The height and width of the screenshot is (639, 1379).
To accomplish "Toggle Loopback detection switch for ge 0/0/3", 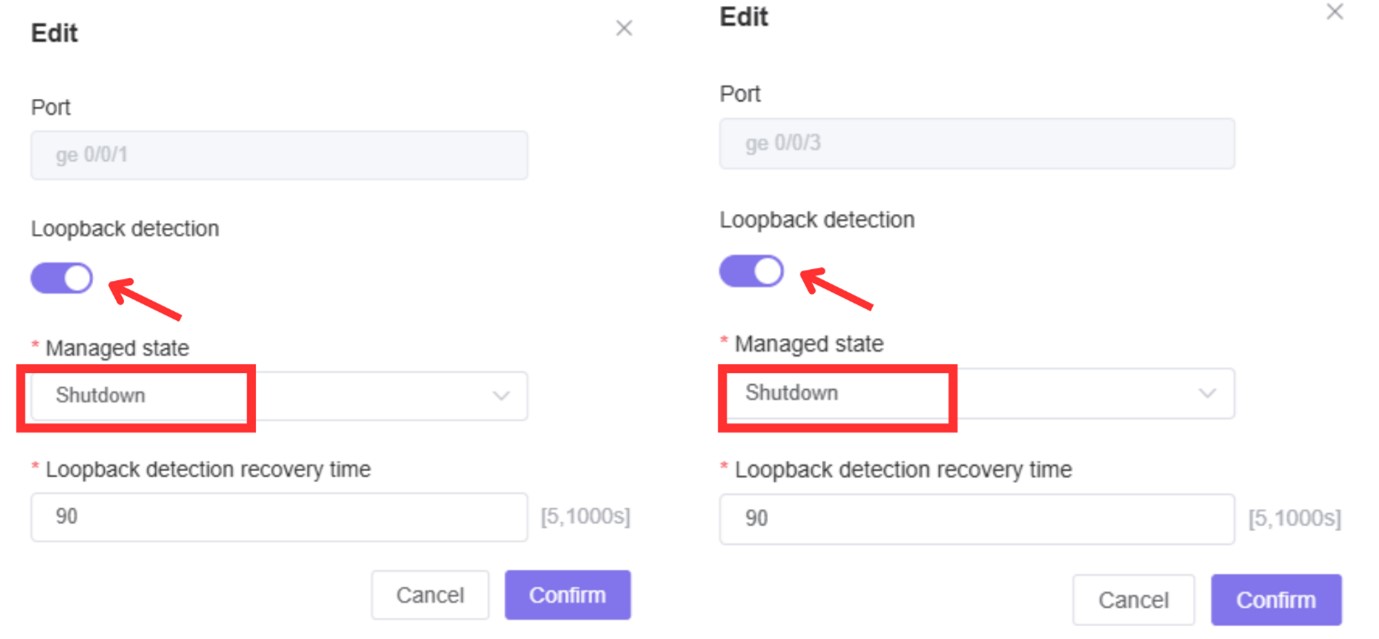I will 751,271.
